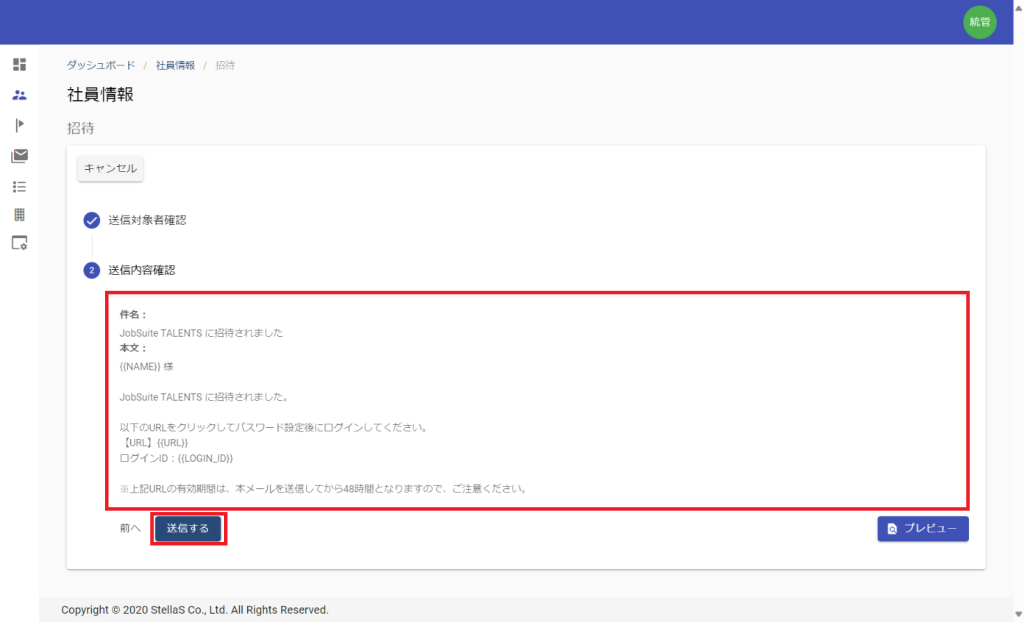
Task: Open the dashboard grid icon in sidebar
Action: pos(19,64)
